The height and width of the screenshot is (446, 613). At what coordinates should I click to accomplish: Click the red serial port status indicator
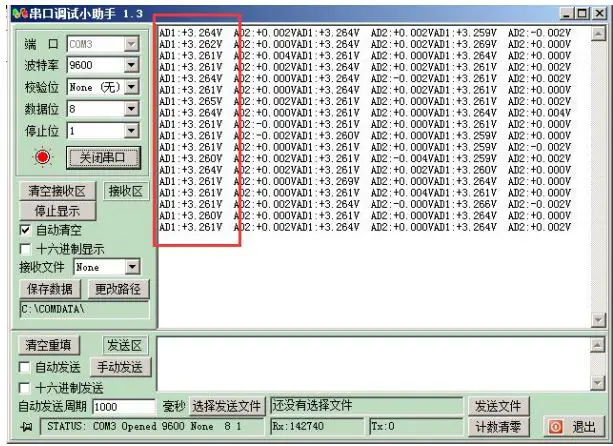(x=43, y=157)
